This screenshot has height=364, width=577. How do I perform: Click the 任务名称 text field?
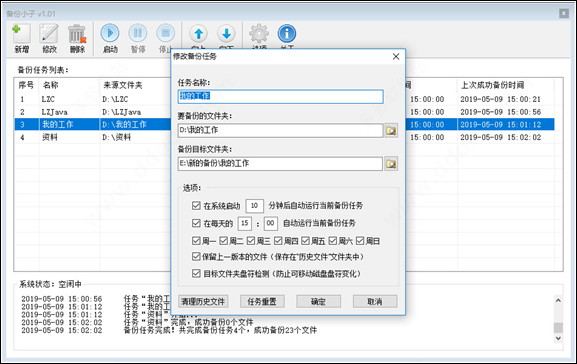[x=280, y=96]
